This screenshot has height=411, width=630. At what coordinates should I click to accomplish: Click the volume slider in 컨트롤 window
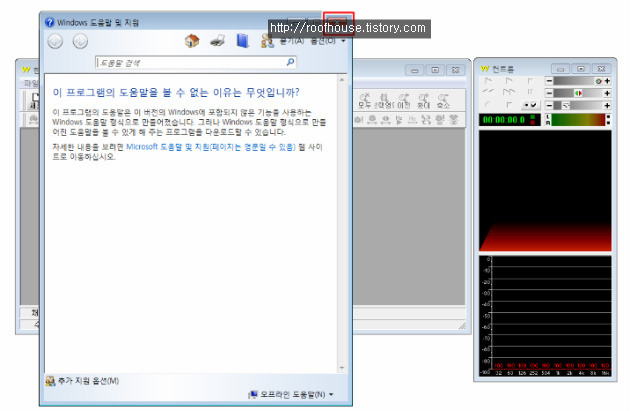pos(578,81)
